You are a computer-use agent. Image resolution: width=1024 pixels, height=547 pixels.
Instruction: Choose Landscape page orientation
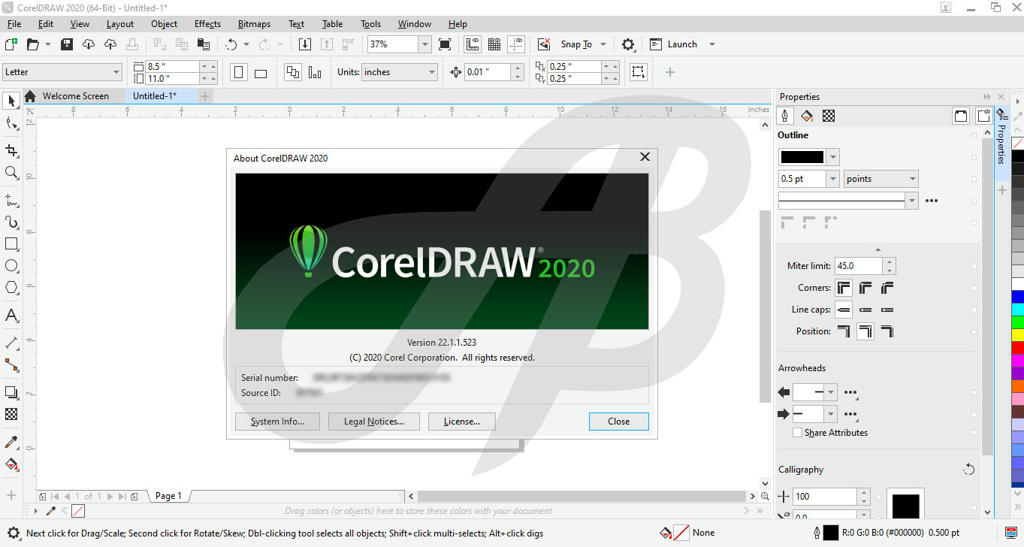[261, 72]
